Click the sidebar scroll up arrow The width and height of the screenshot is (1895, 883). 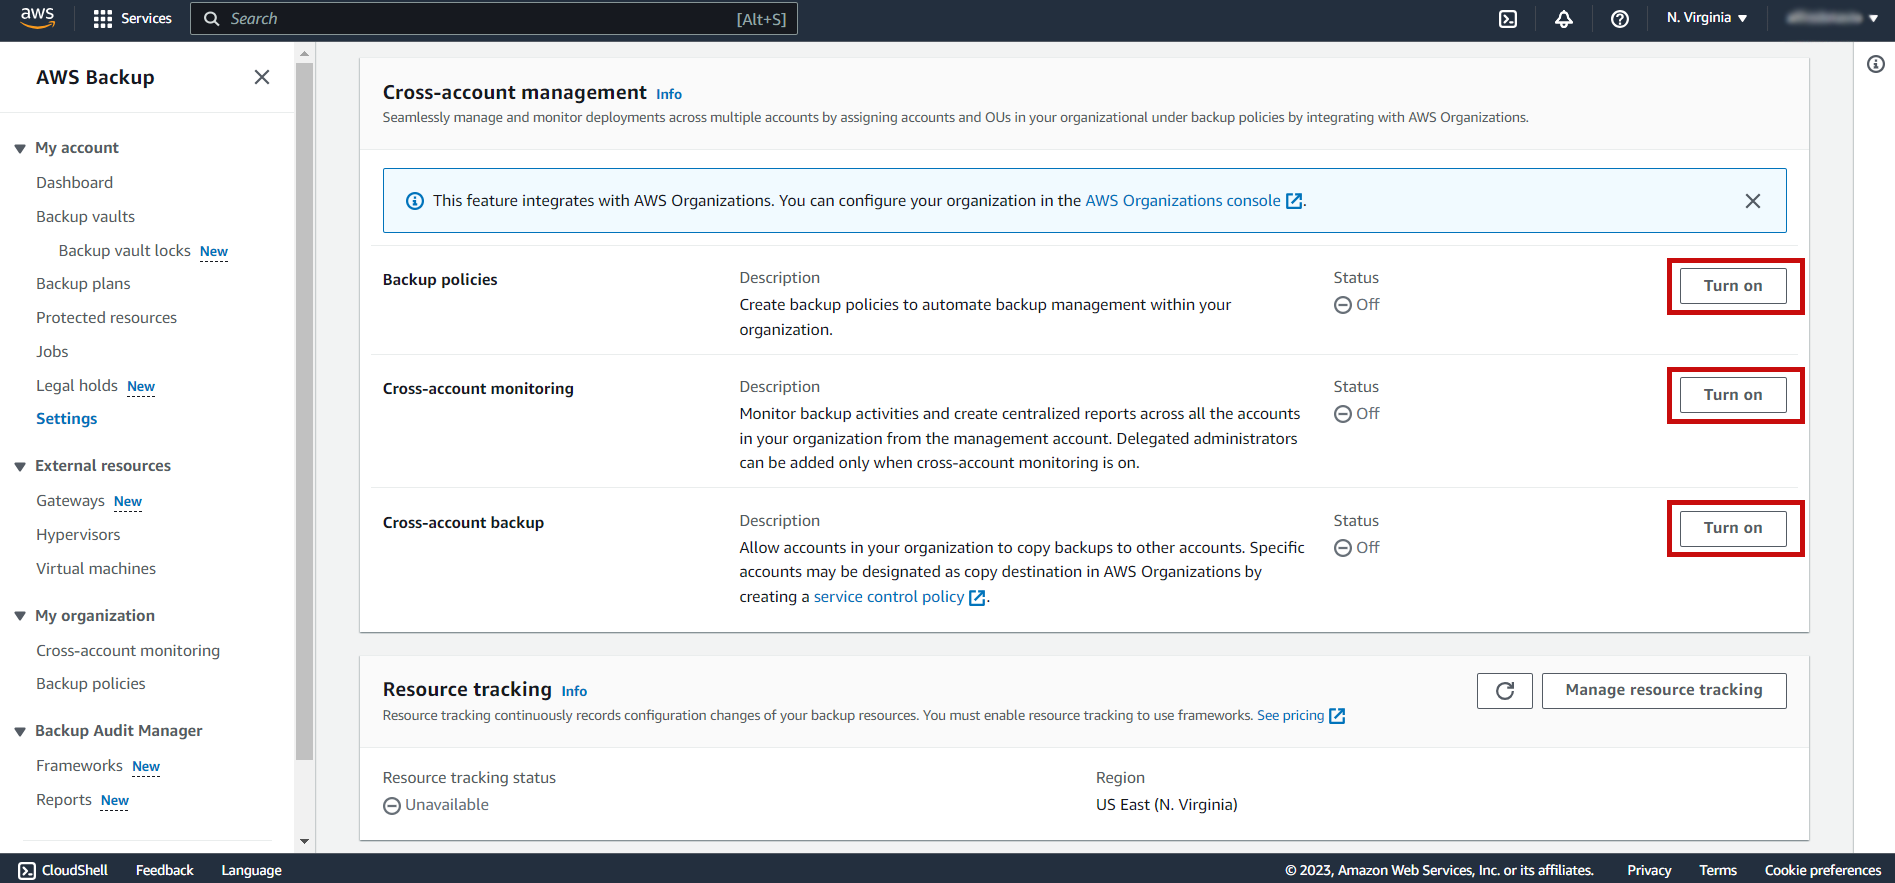(x=305, y=53)
